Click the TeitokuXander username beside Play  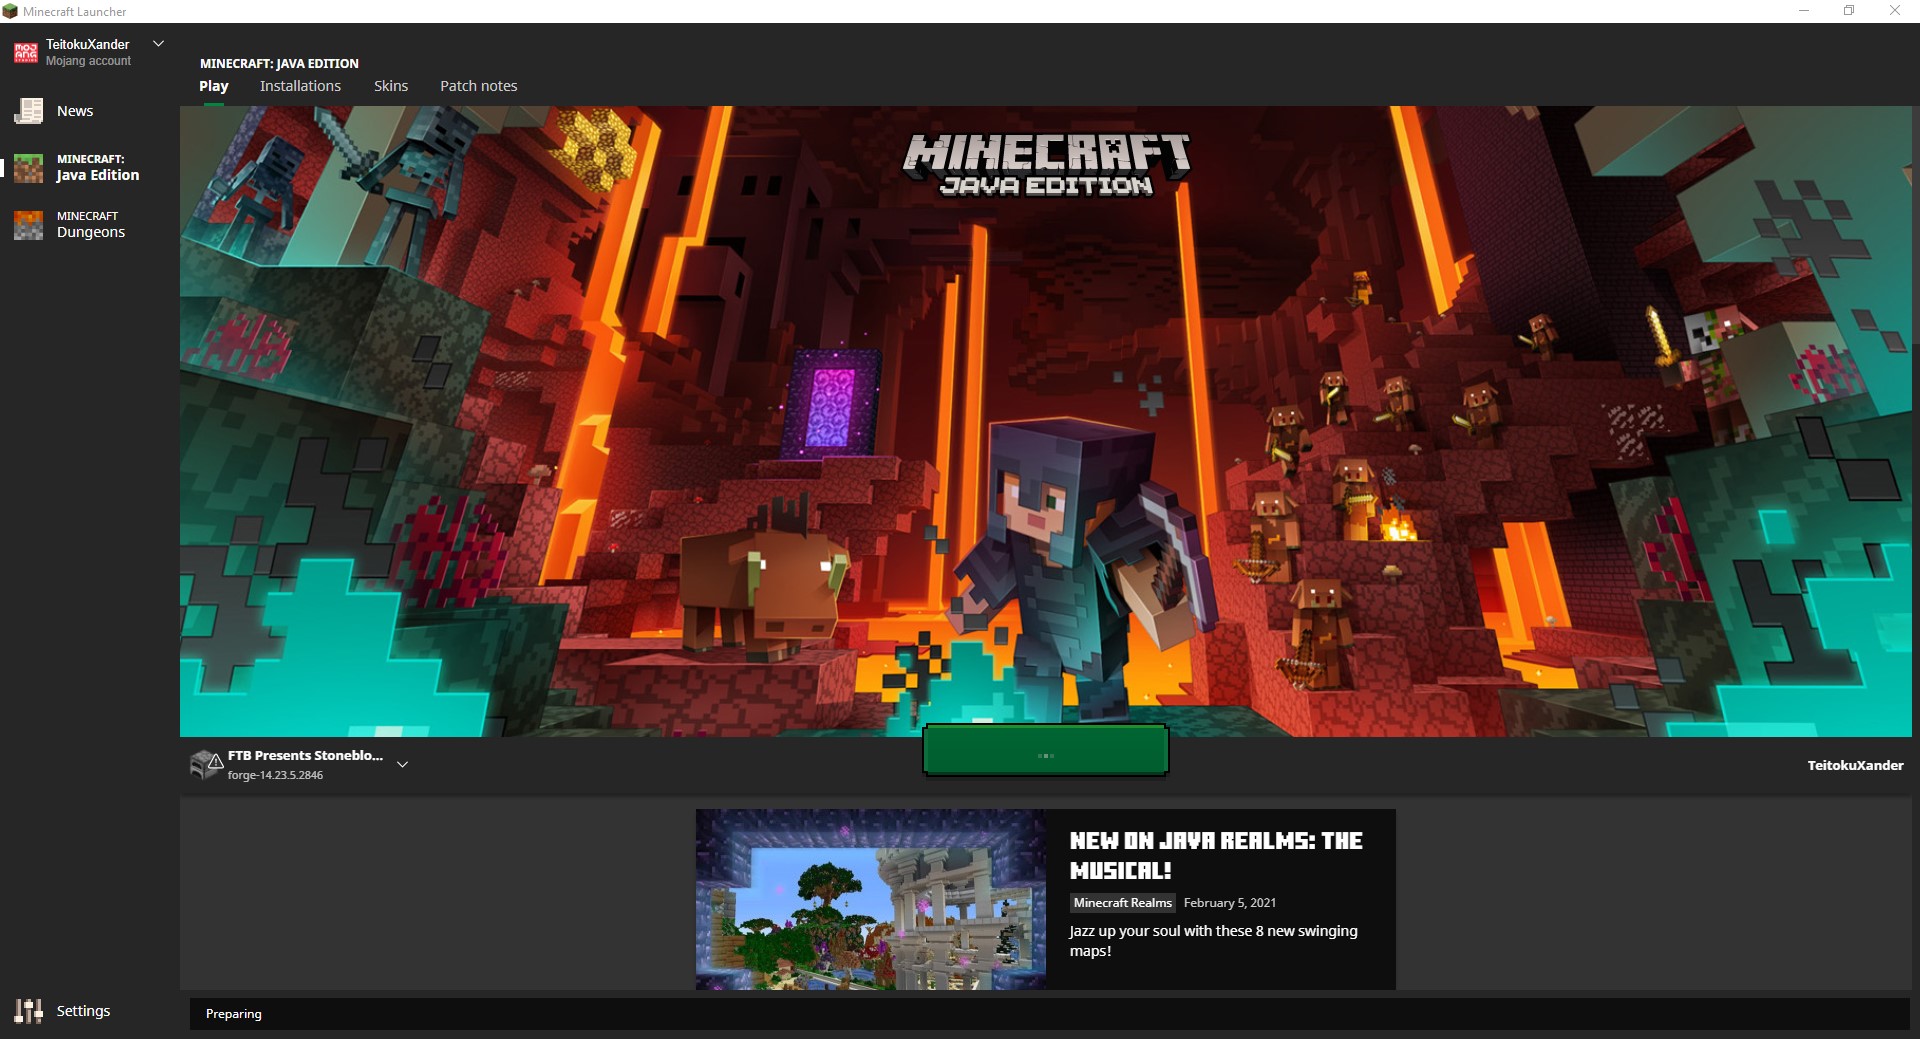(x=1855, y=765)
